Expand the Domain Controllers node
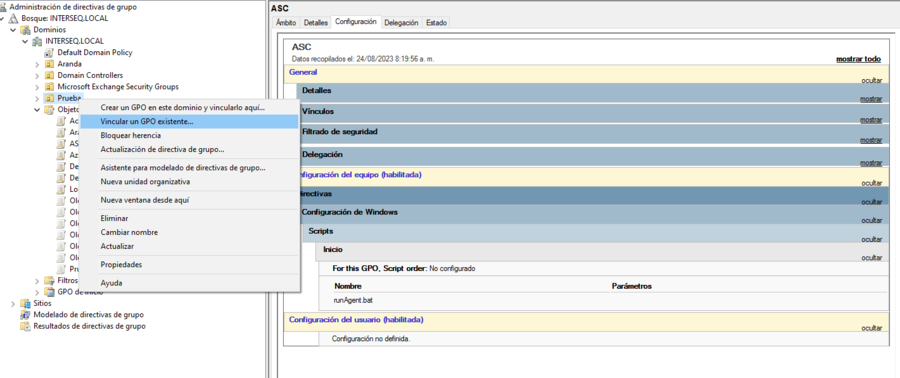 tap(37, 76)
